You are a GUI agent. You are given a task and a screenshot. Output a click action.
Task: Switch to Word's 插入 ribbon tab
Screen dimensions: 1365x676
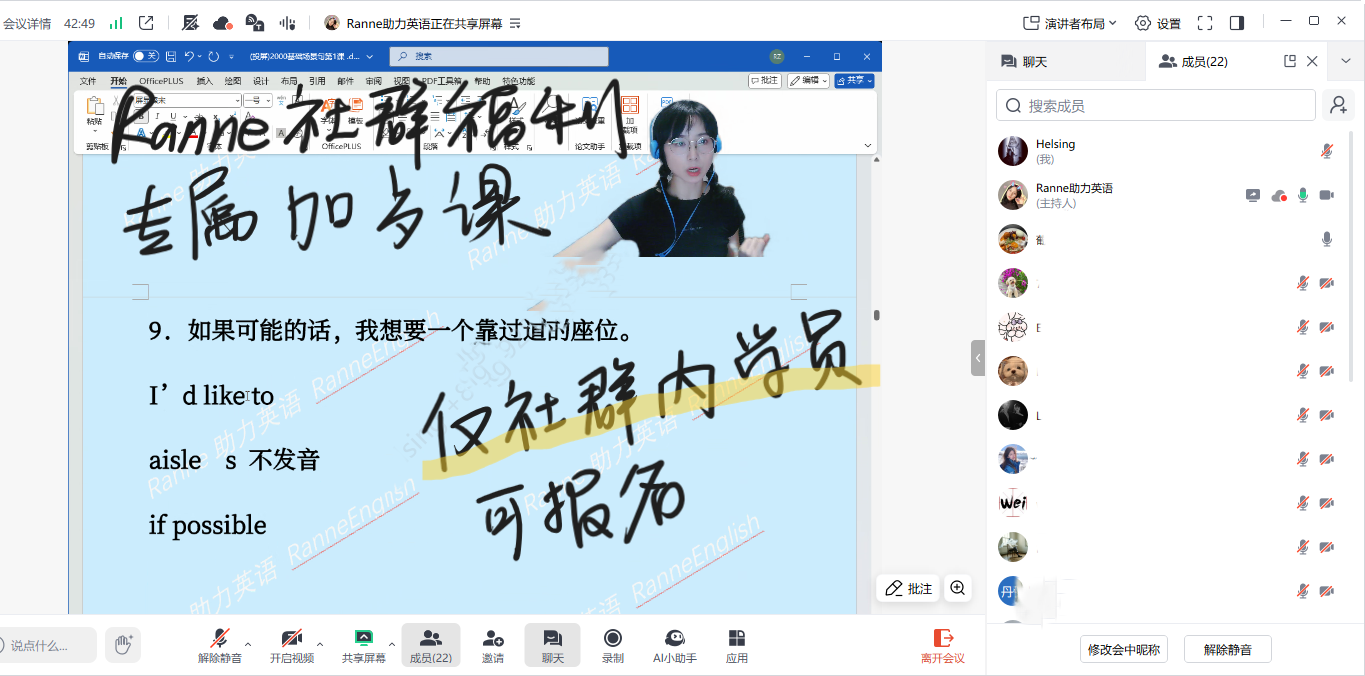pos(205,80)
